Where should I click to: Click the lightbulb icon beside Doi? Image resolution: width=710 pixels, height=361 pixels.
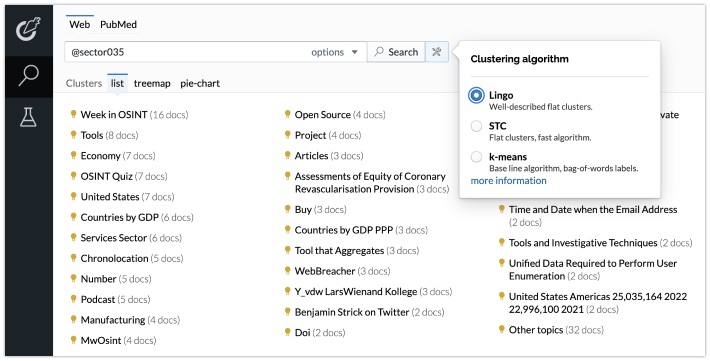287,332
